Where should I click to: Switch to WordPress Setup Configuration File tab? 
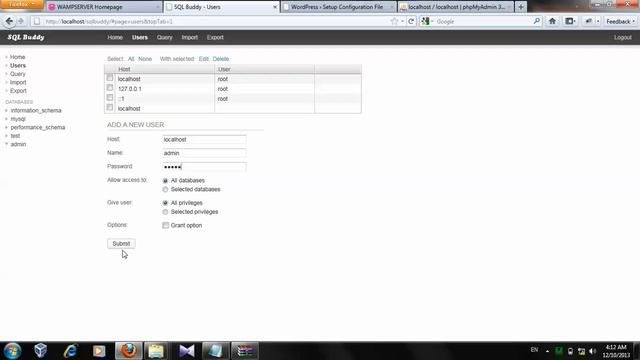(338, 7)
